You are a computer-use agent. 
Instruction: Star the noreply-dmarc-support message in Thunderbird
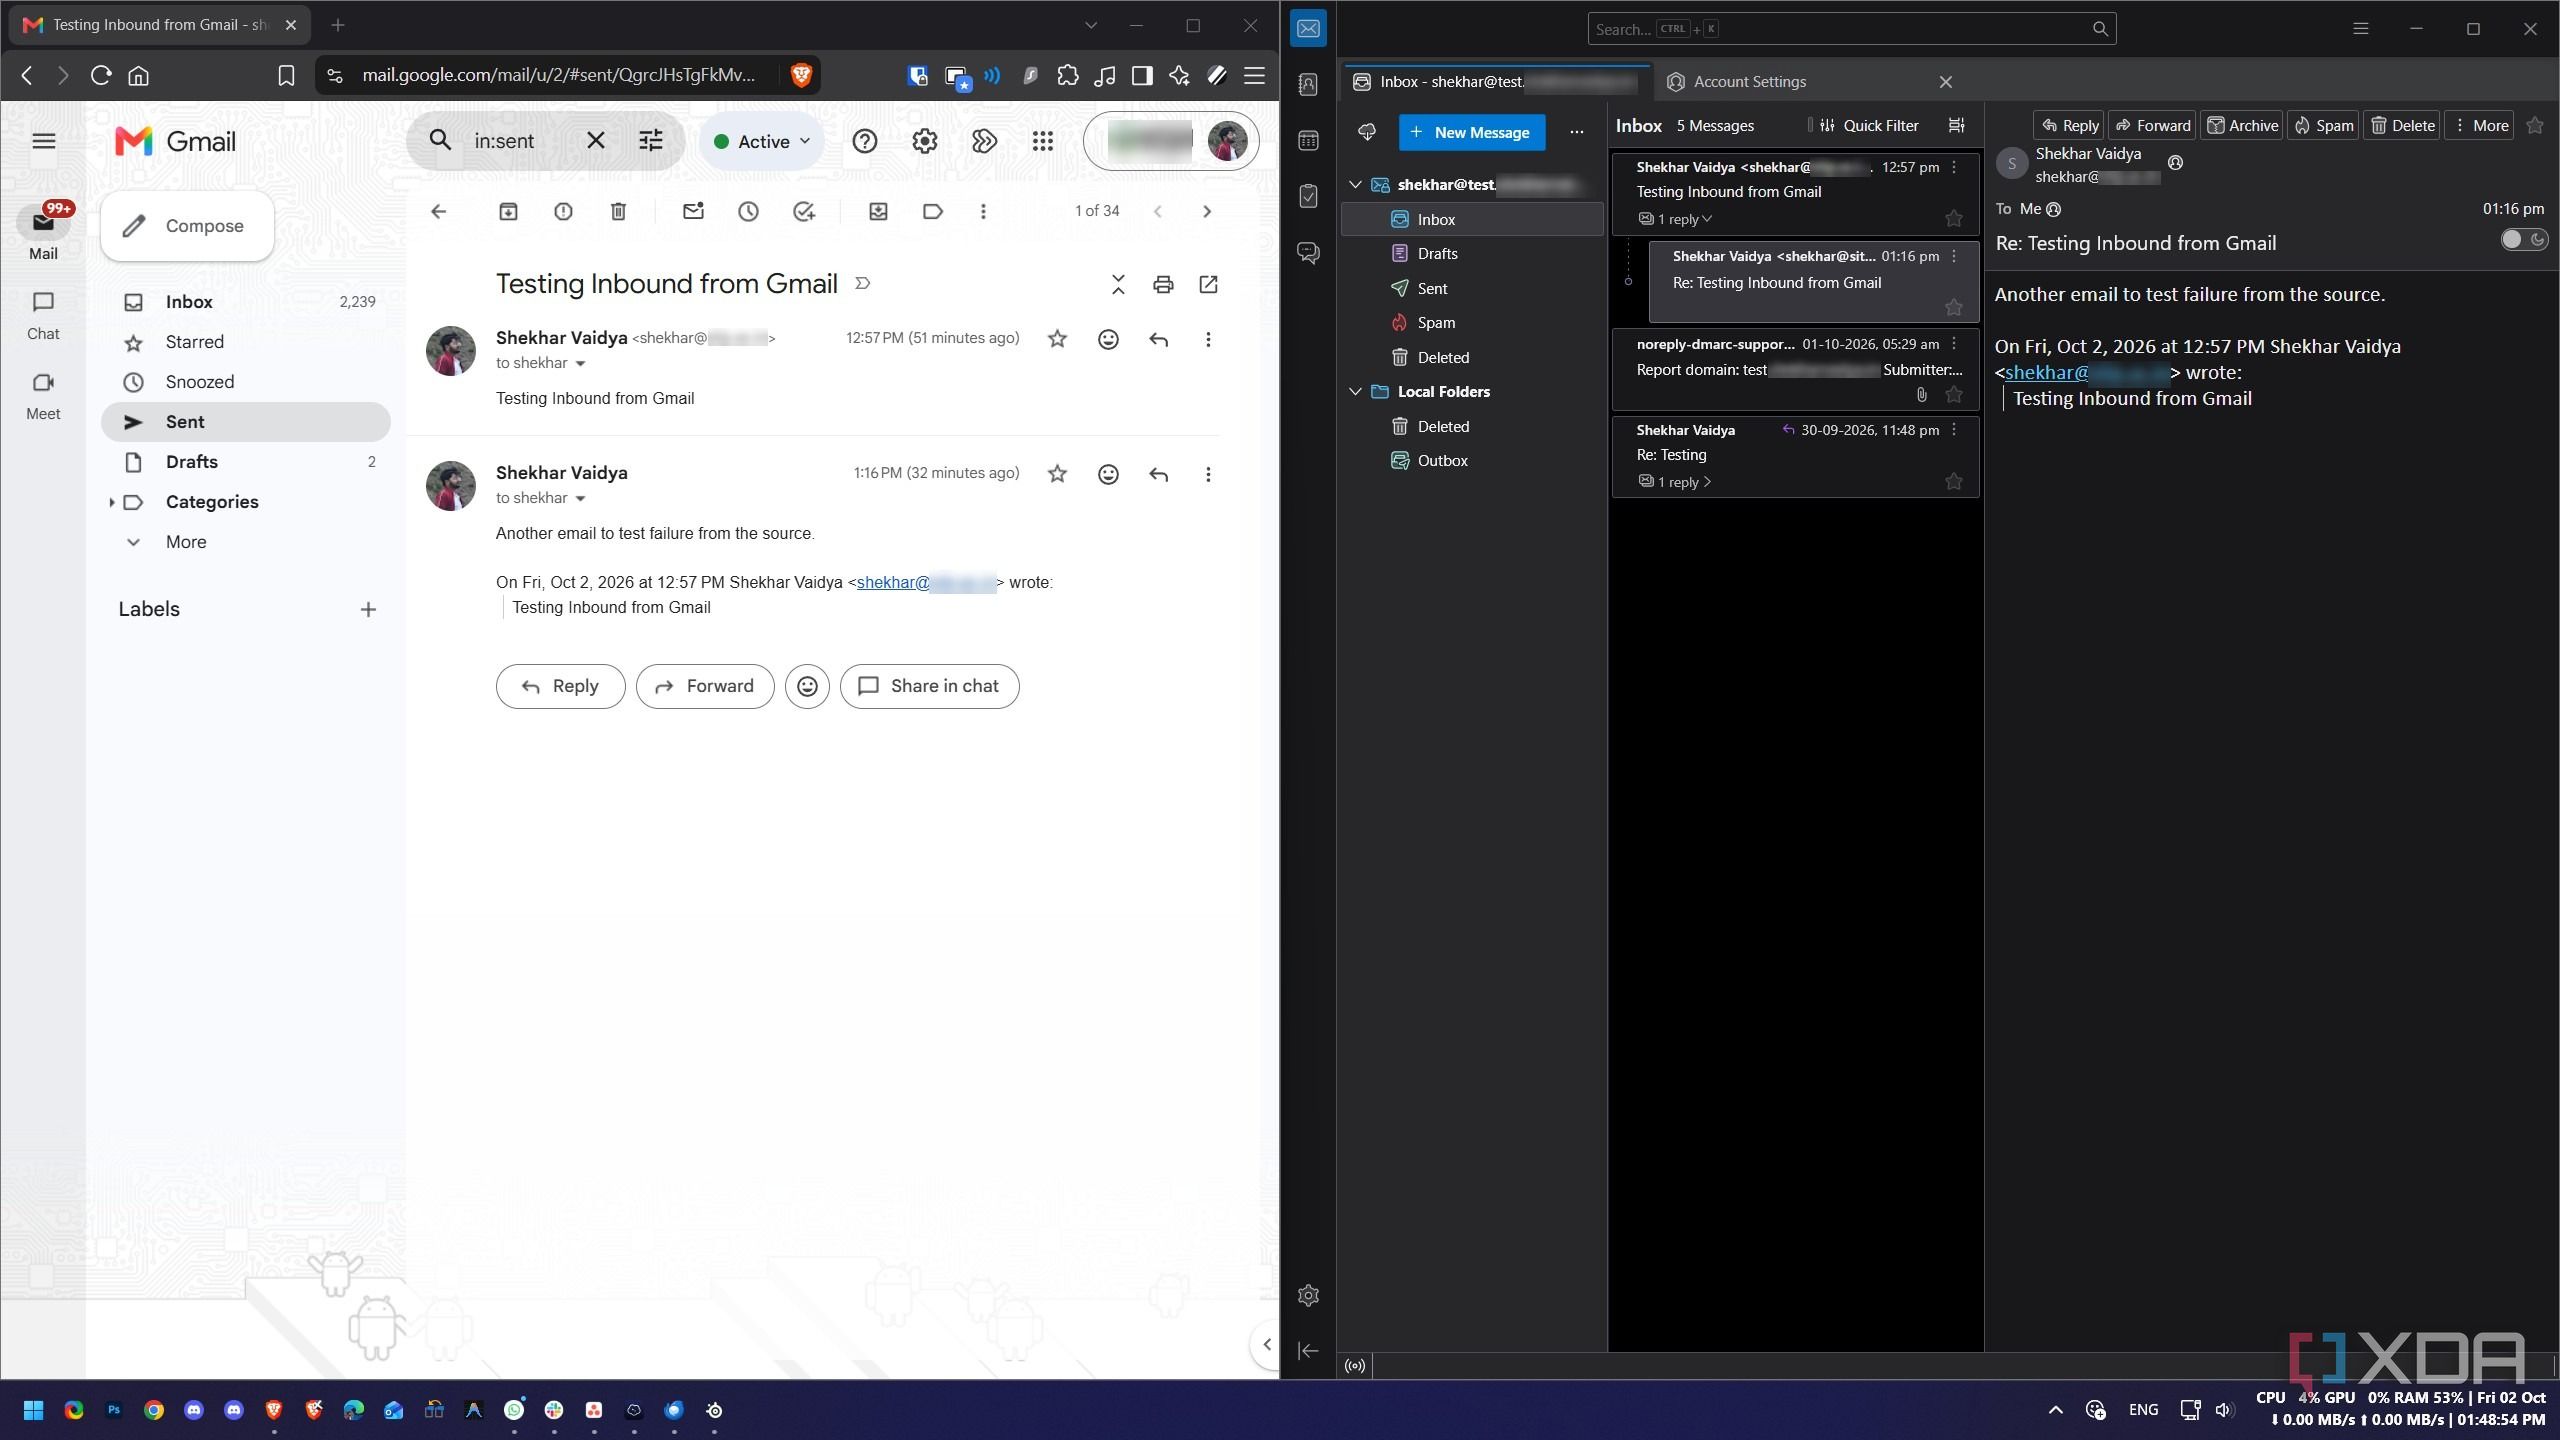[1953, 395]
